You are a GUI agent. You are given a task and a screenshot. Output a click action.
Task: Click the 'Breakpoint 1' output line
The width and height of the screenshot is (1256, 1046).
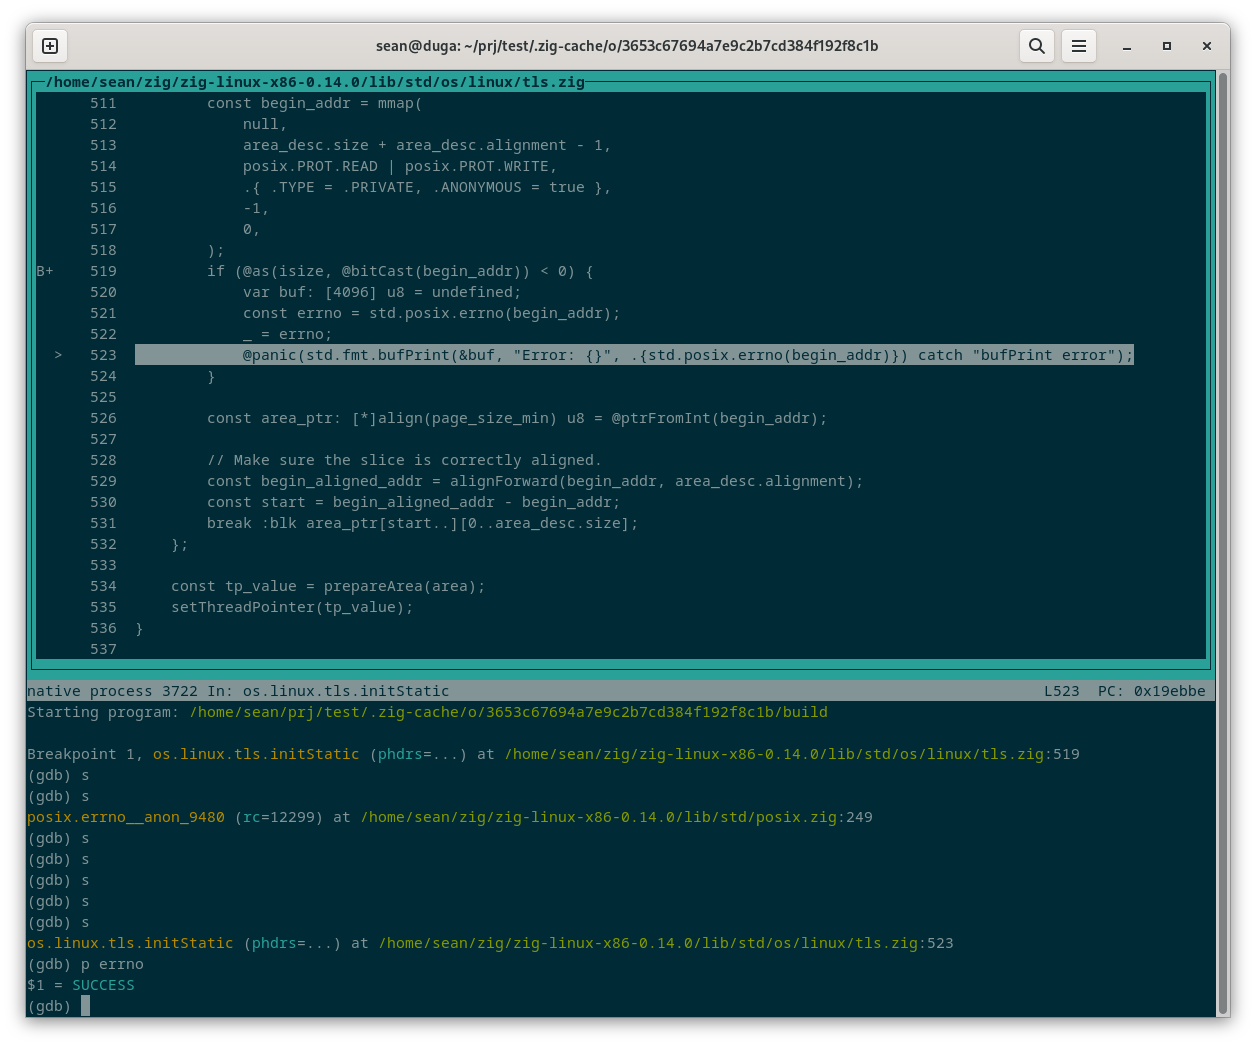[x=553, y=754]
